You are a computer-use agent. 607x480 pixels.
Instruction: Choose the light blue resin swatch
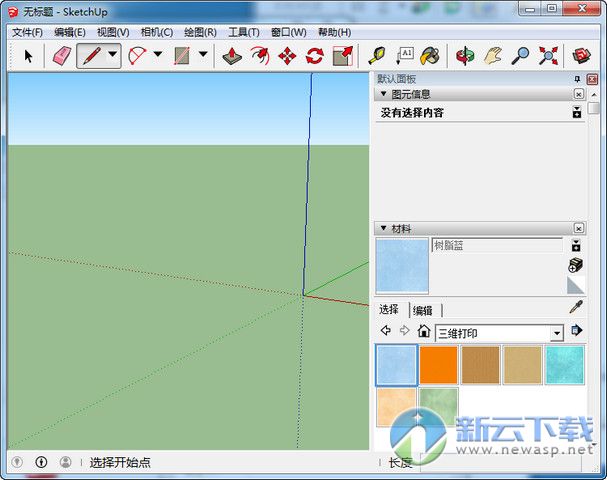click(x=396, y=365)
